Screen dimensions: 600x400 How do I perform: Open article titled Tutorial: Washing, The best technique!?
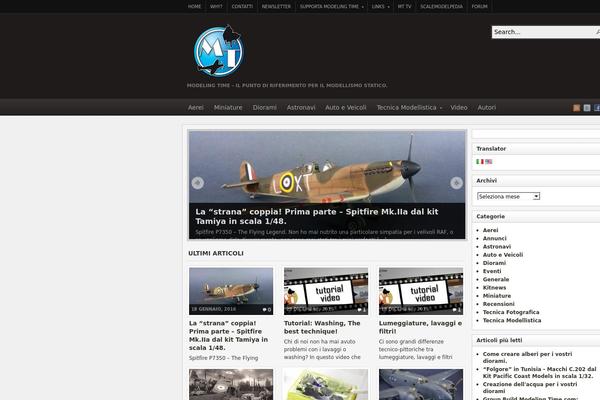[322, 327]
